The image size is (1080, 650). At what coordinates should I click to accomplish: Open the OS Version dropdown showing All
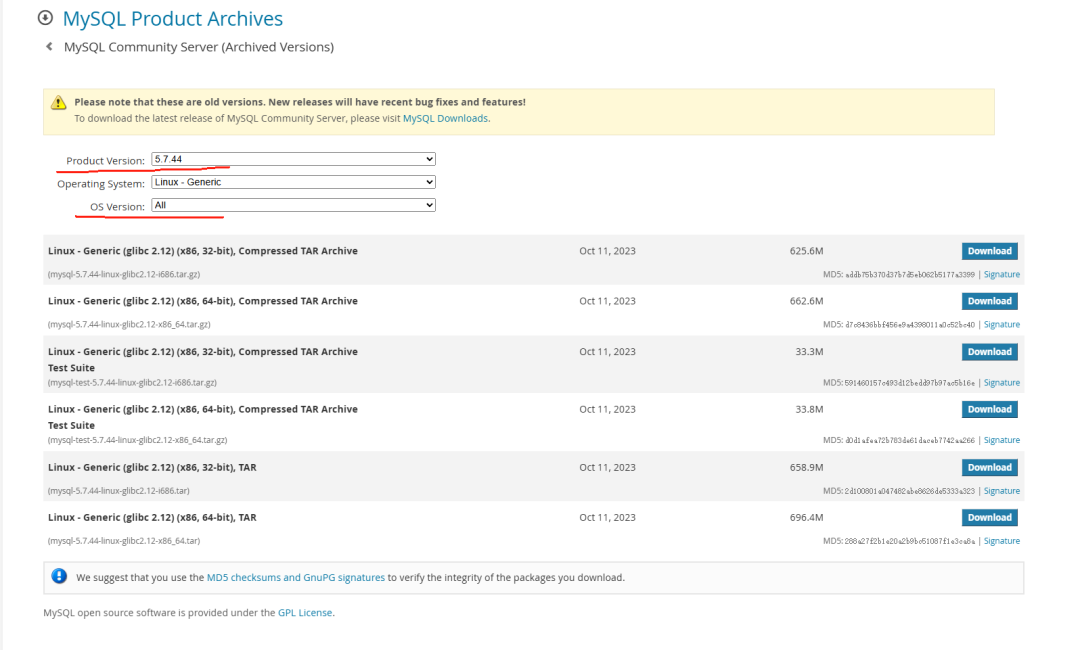coord(293,205)
